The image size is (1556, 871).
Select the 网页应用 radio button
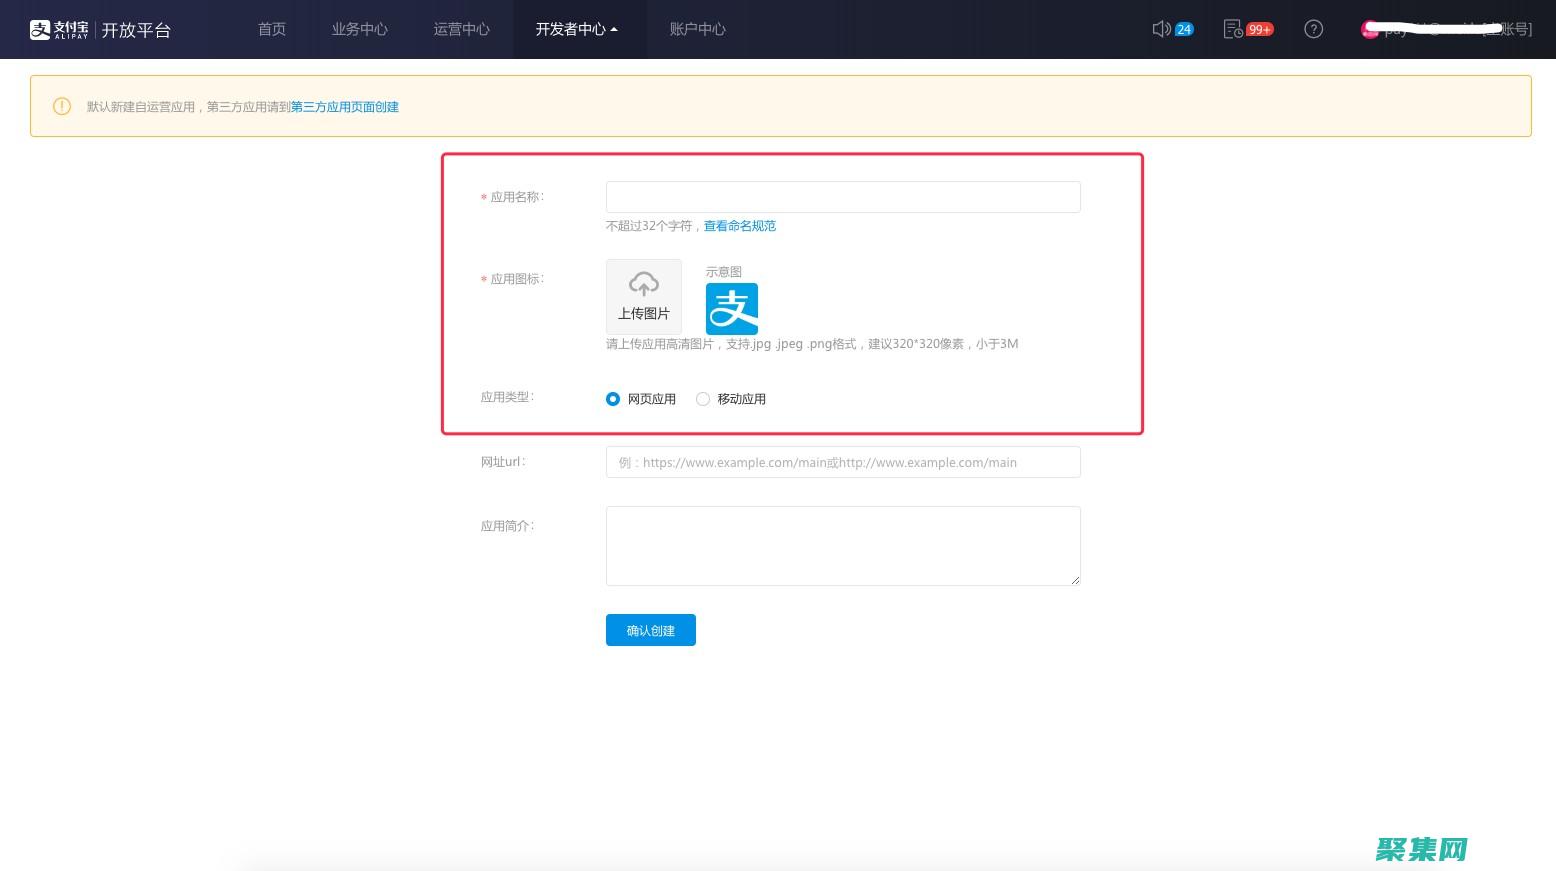point(613,399)
